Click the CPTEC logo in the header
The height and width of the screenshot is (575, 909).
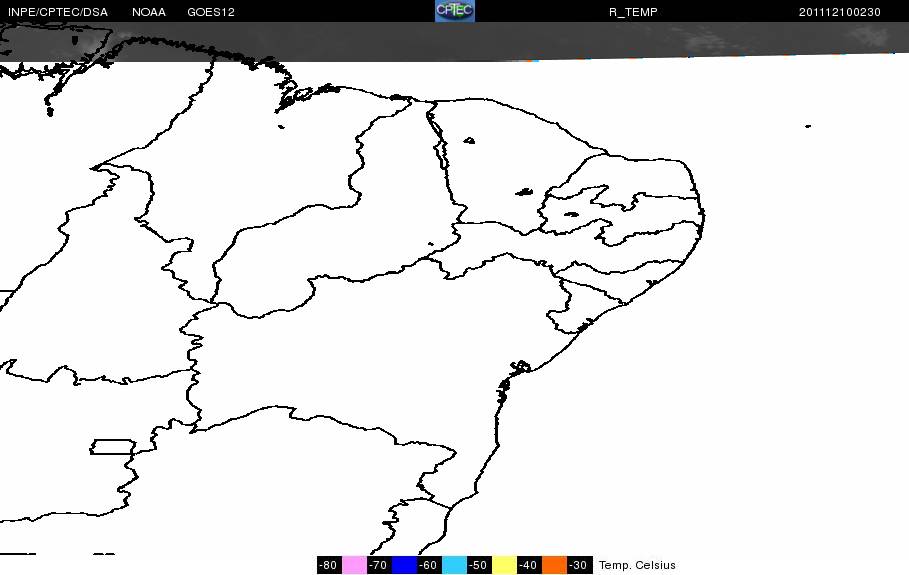coord(455,11)
